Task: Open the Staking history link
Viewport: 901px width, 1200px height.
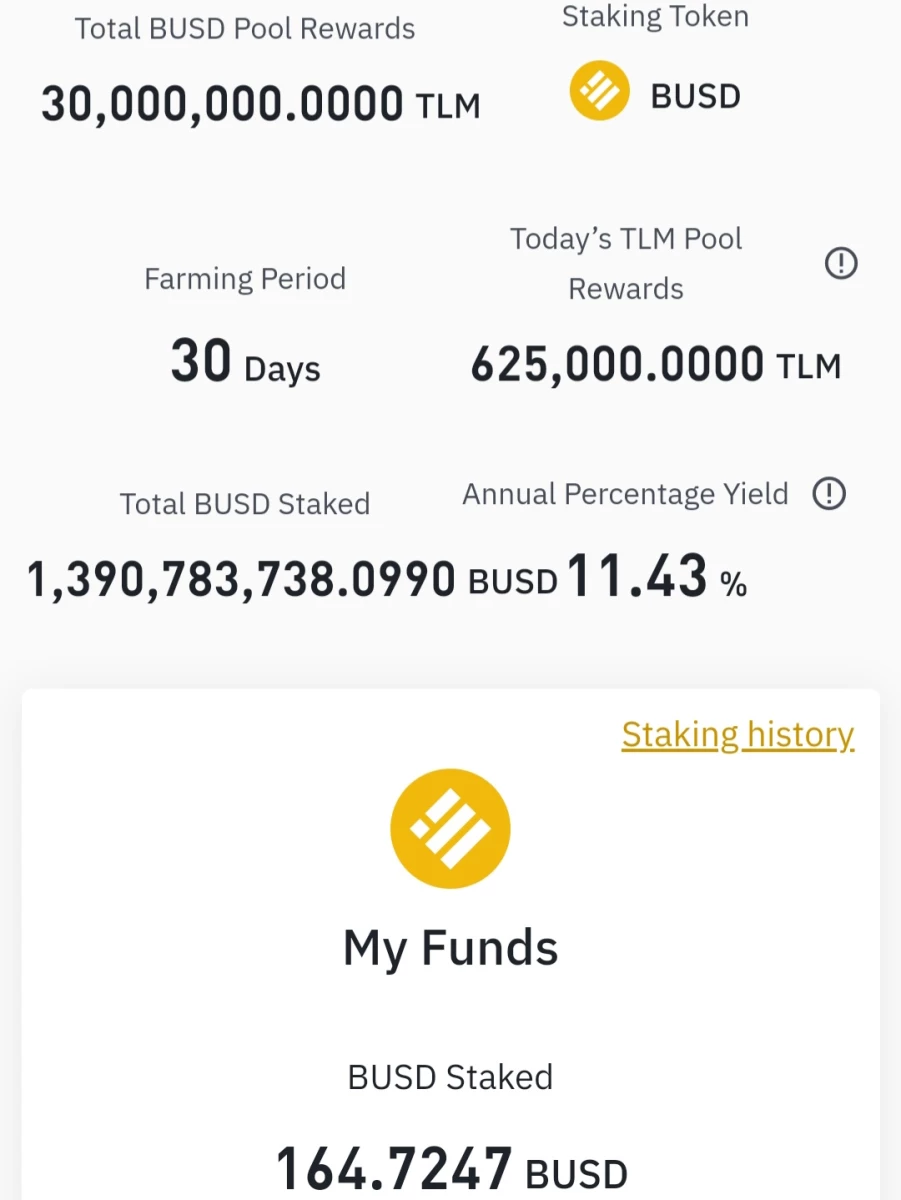Action: 738,735
